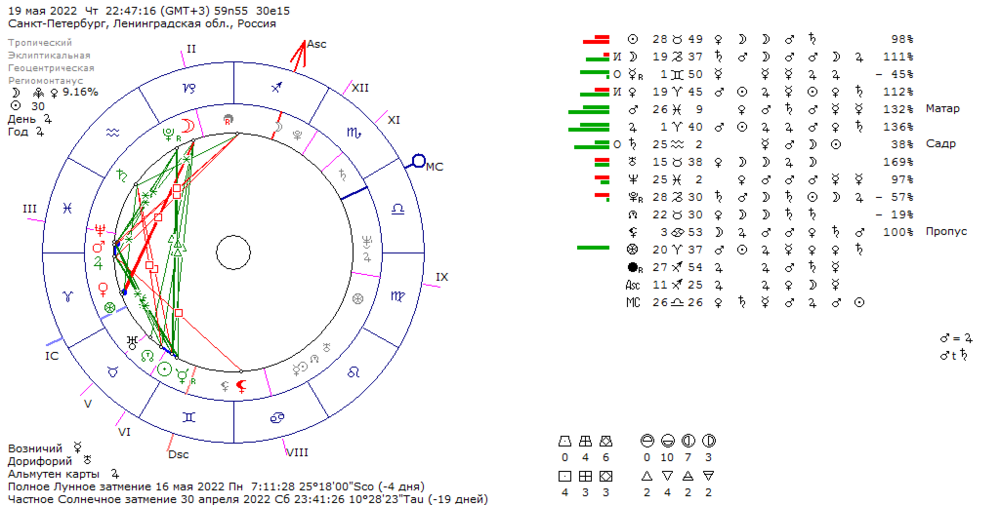Select the Capricorn sign in the zodiac ring

coord(189,90)
